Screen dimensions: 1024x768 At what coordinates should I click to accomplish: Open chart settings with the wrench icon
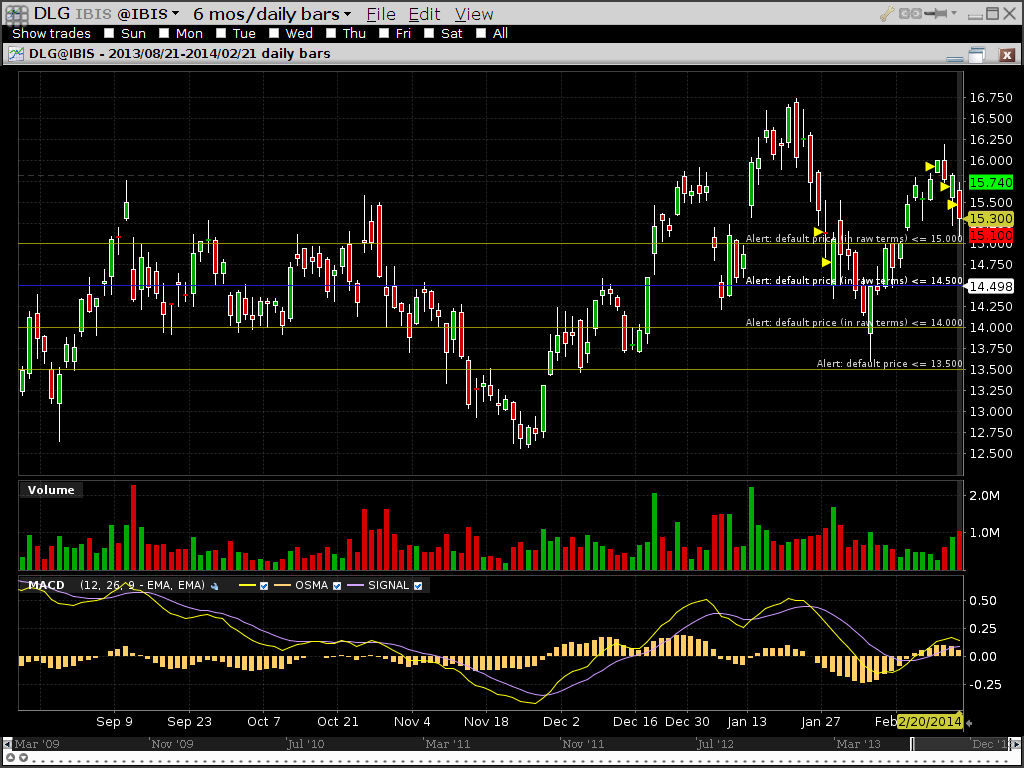888,13
